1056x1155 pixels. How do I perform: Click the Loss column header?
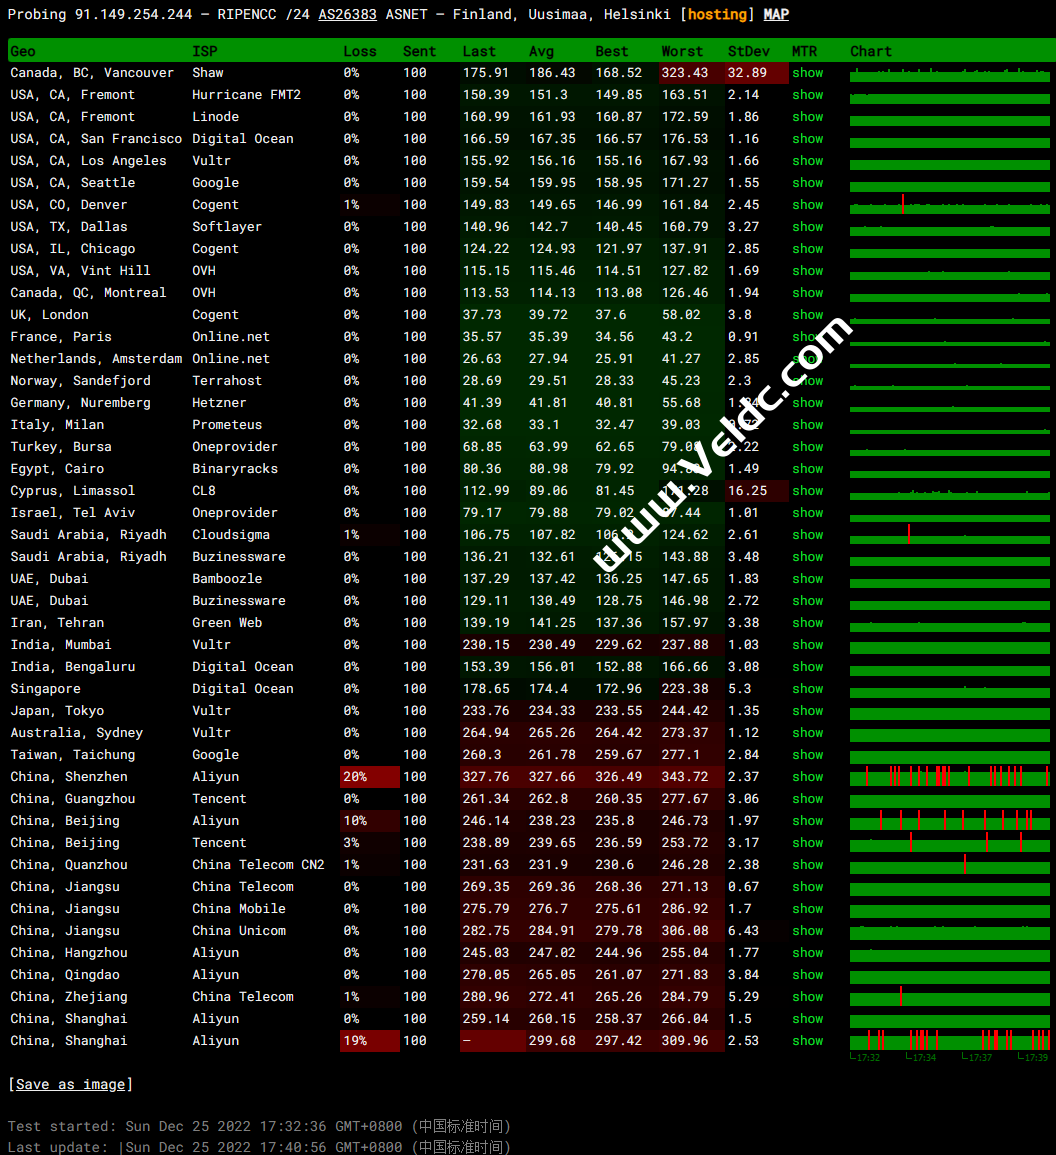(360, 51)
